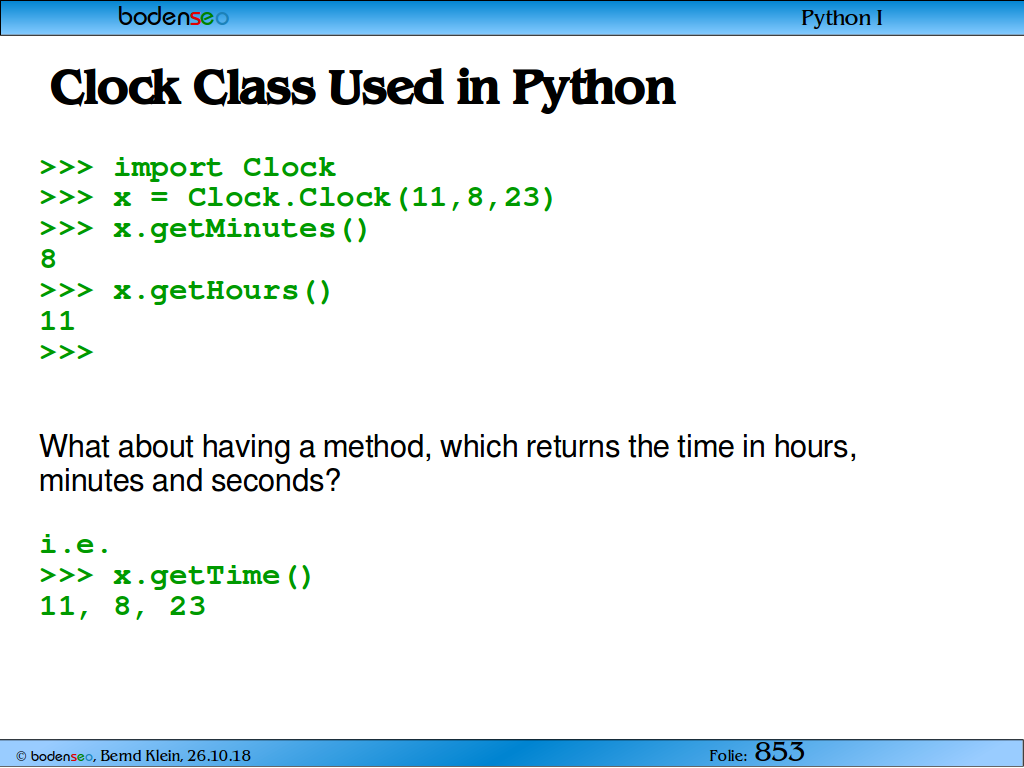Click the green 'i.e.' text

pyautogui.click(x=75, y=543)
